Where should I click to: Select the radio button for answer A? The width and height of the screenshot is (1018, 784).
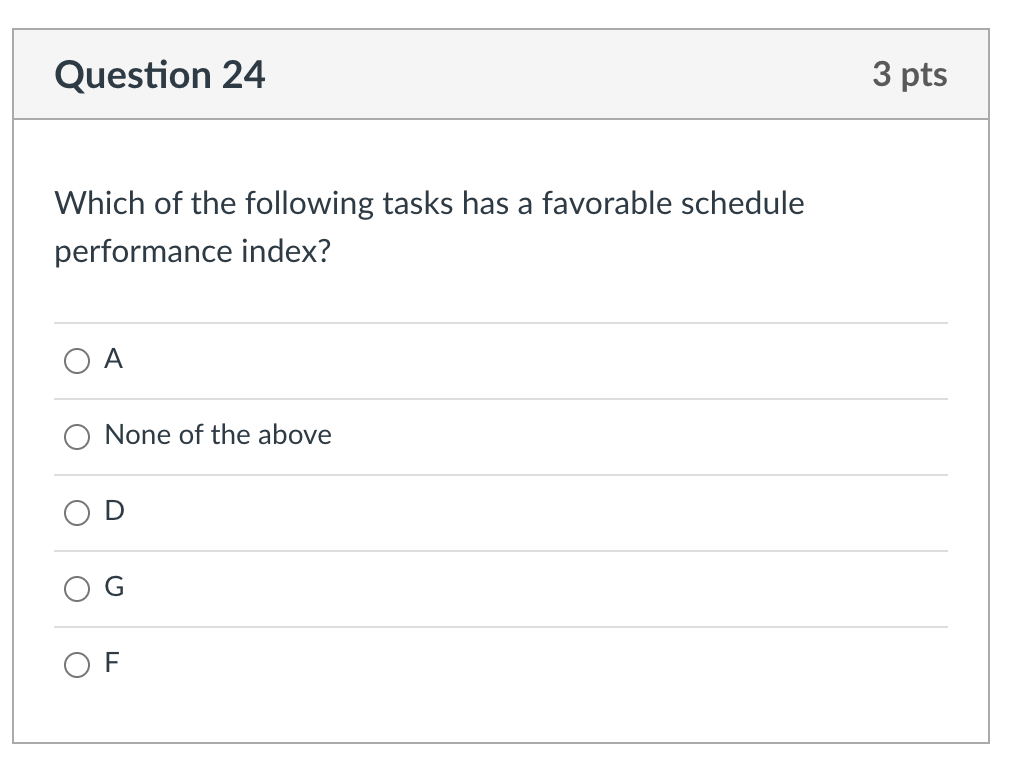tap(77, 361)
